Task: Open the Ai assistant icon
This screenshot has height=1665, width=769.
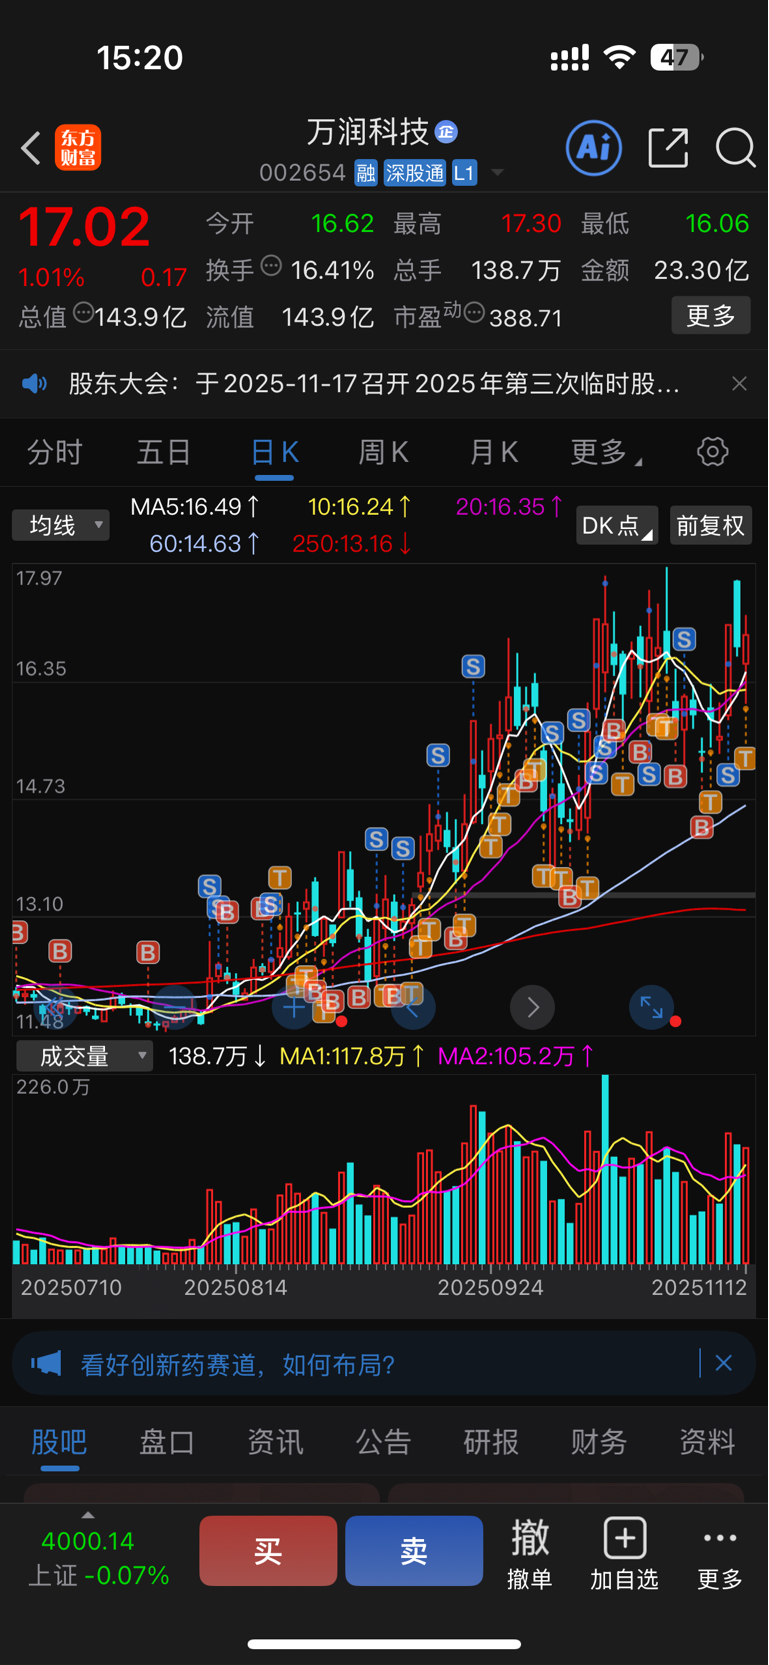Action: pos(594,148)
